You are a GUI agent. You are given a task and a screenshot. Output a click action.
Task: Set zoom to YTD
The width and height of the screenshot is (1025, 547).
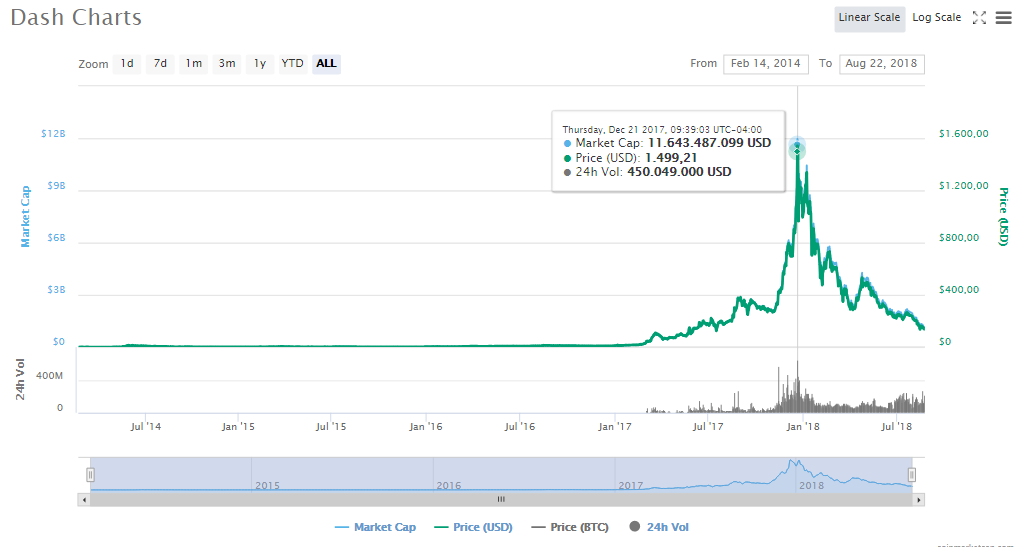tap(292, 63)
